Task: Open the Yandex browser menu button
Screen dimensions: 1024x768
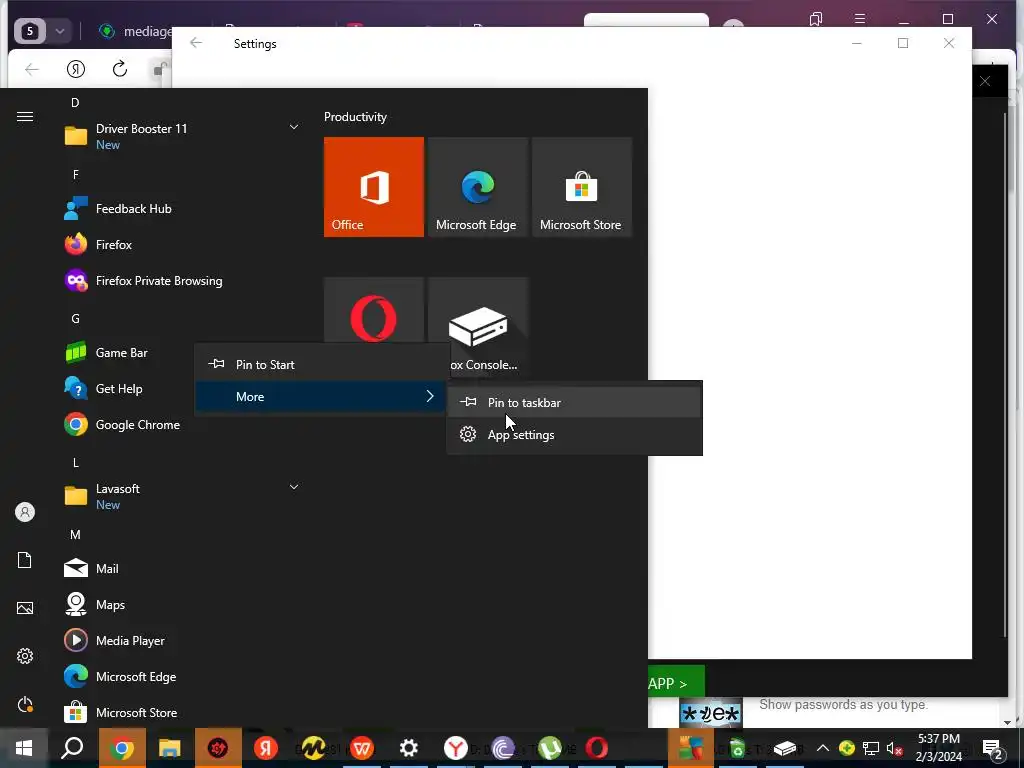Action: point(860,19)
